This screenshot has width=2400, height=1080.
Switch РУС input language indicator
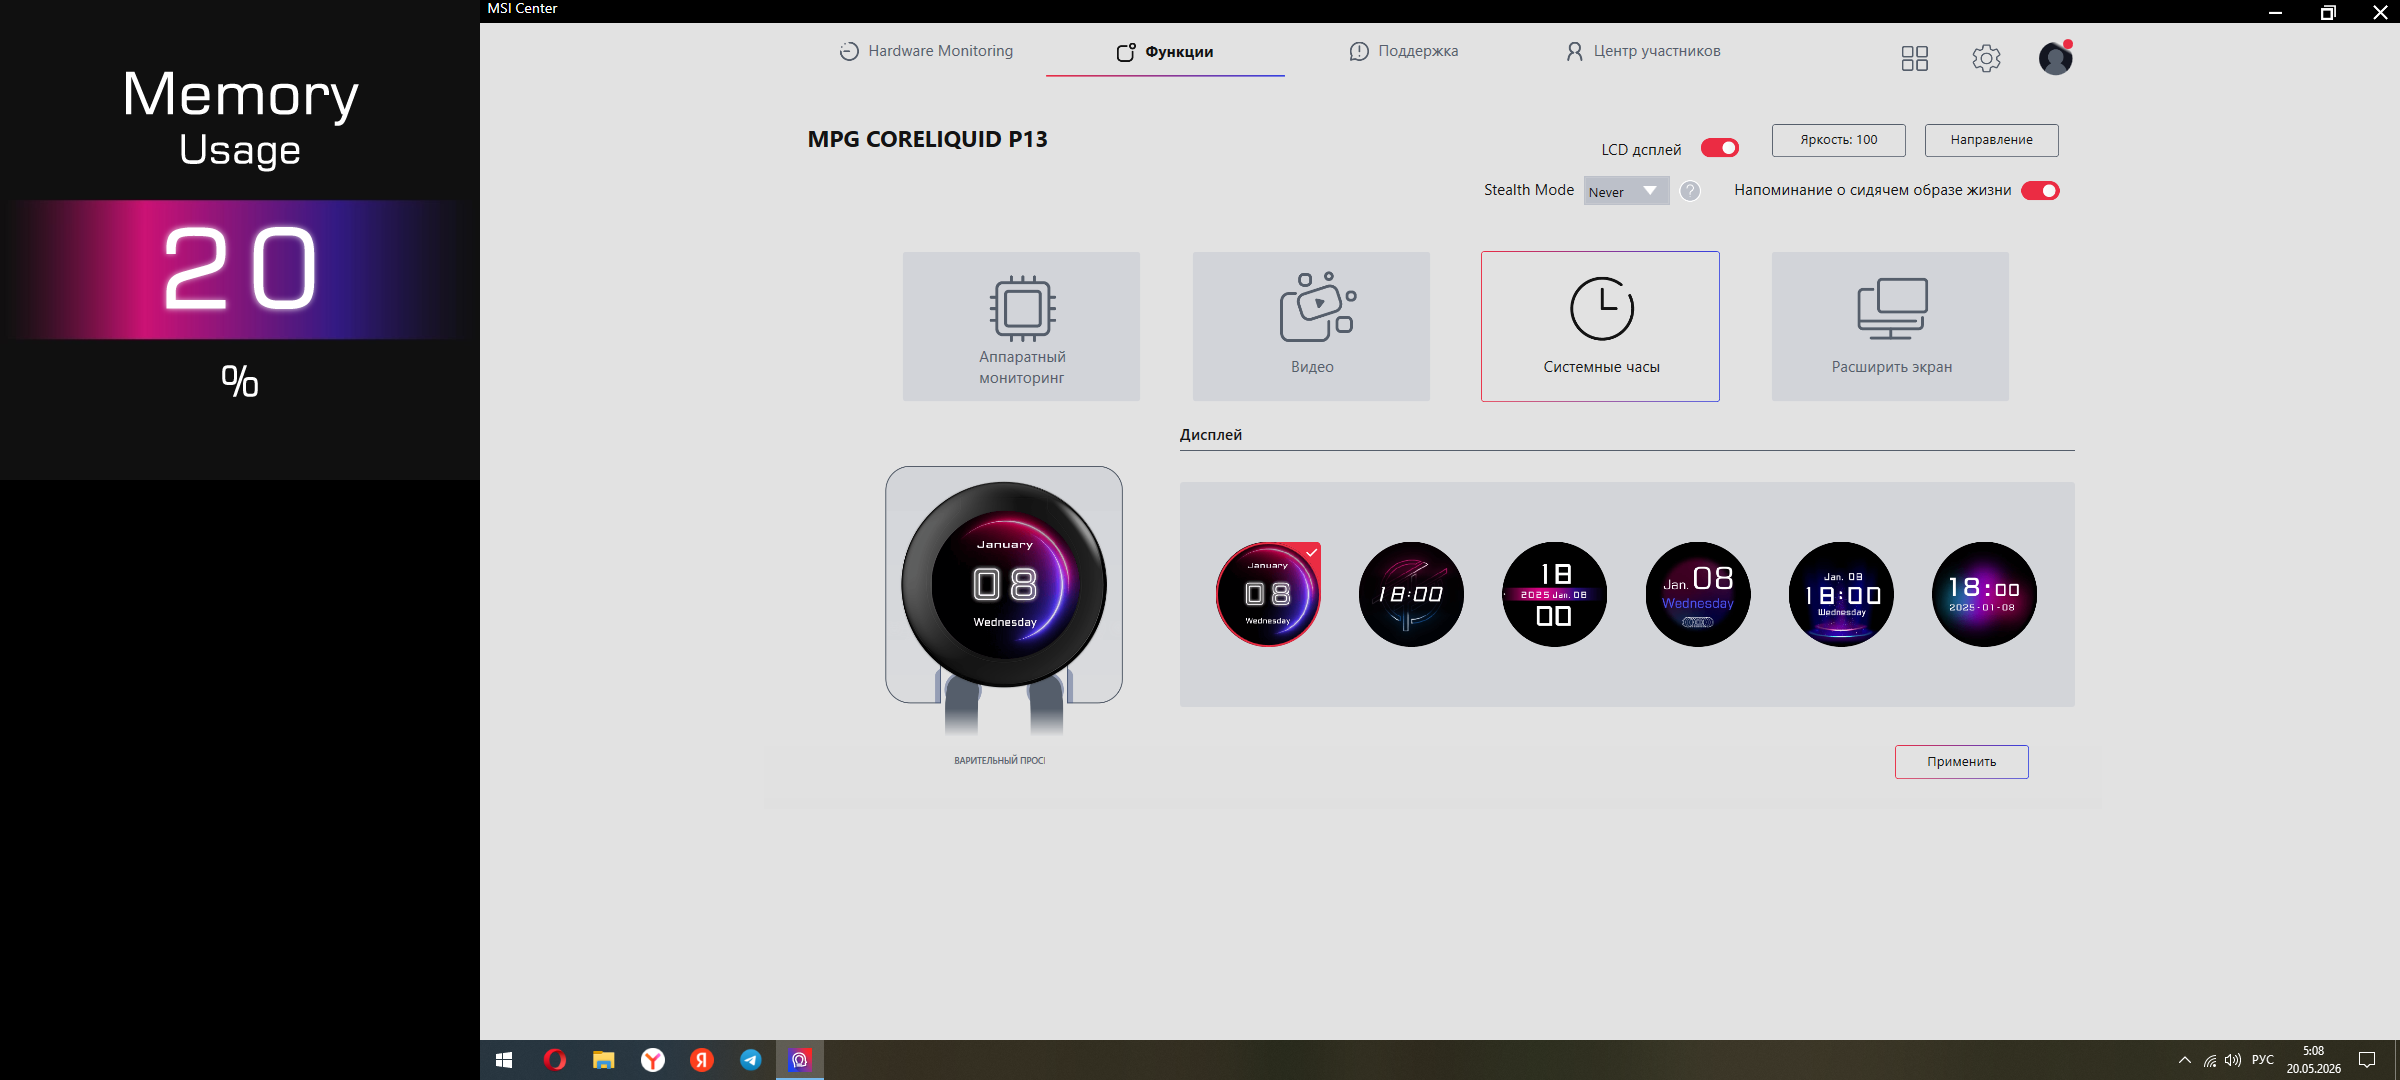(2263, 1060)
